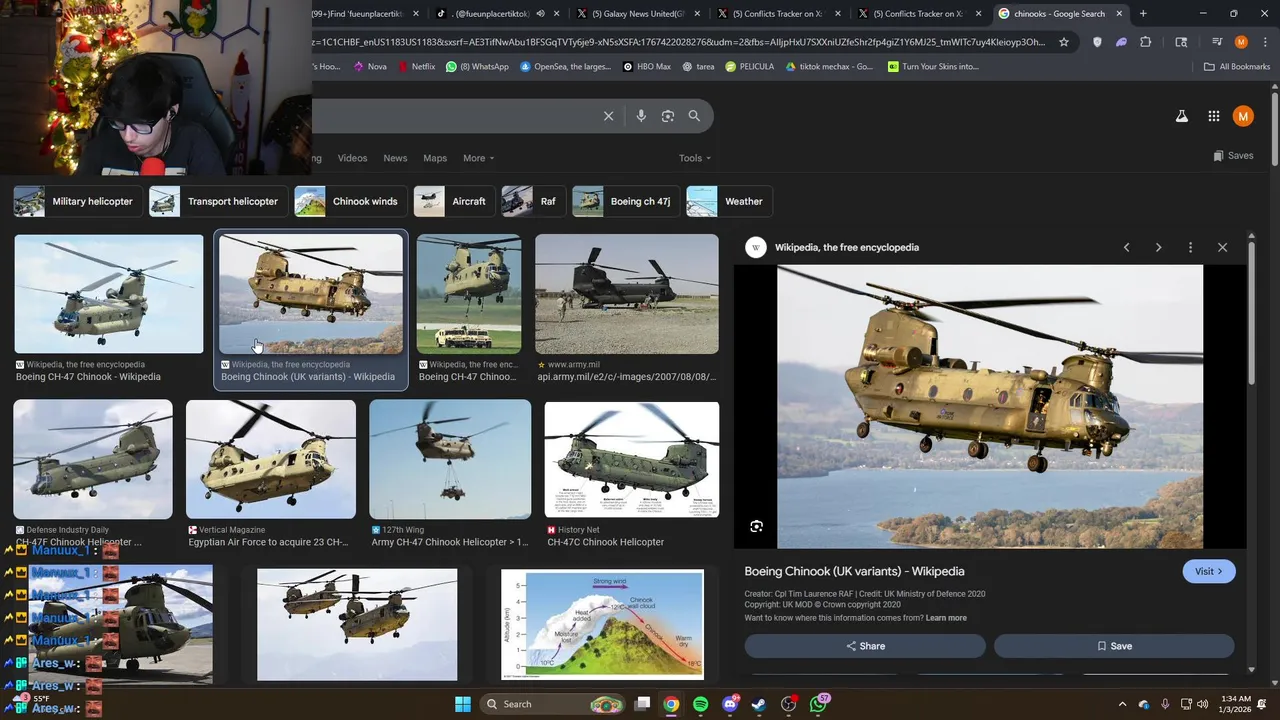This screenshot has height=720, width=1280.
Task: Open a new browser tab
Action: [1143, 14]
